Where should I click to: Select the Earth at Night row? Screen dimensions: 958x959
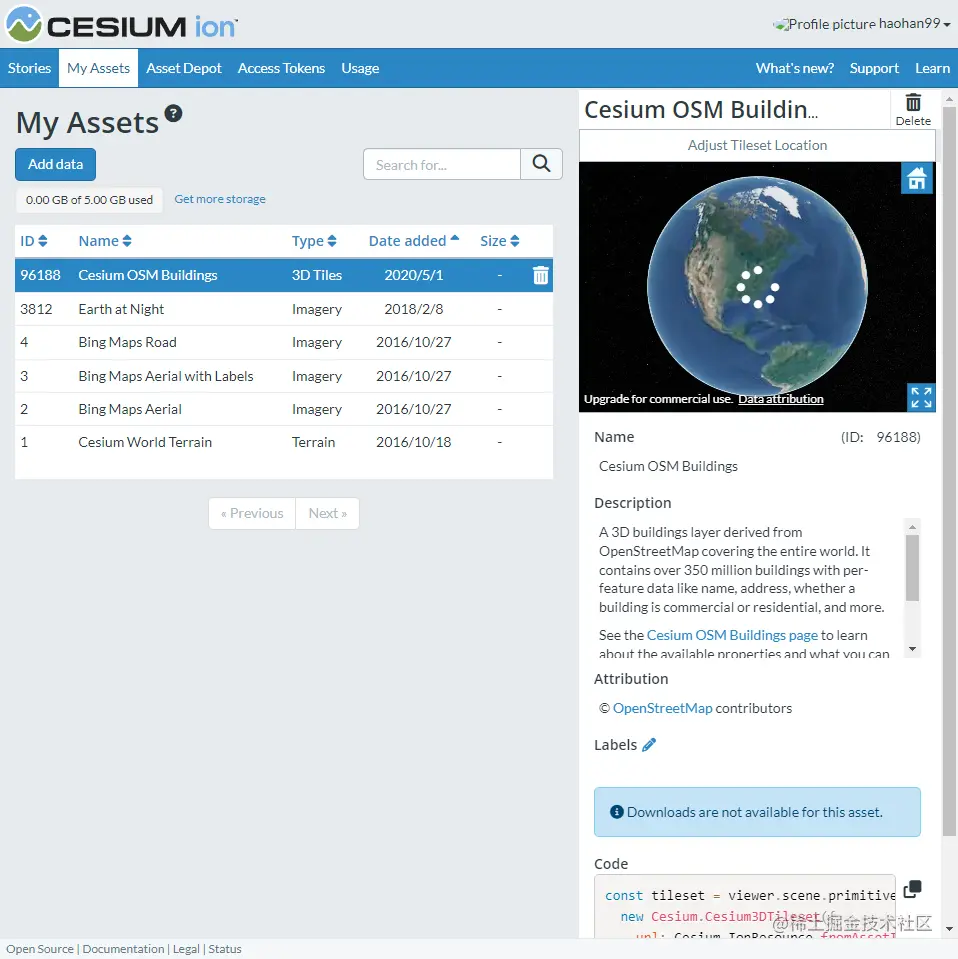[x=284, y=309]
